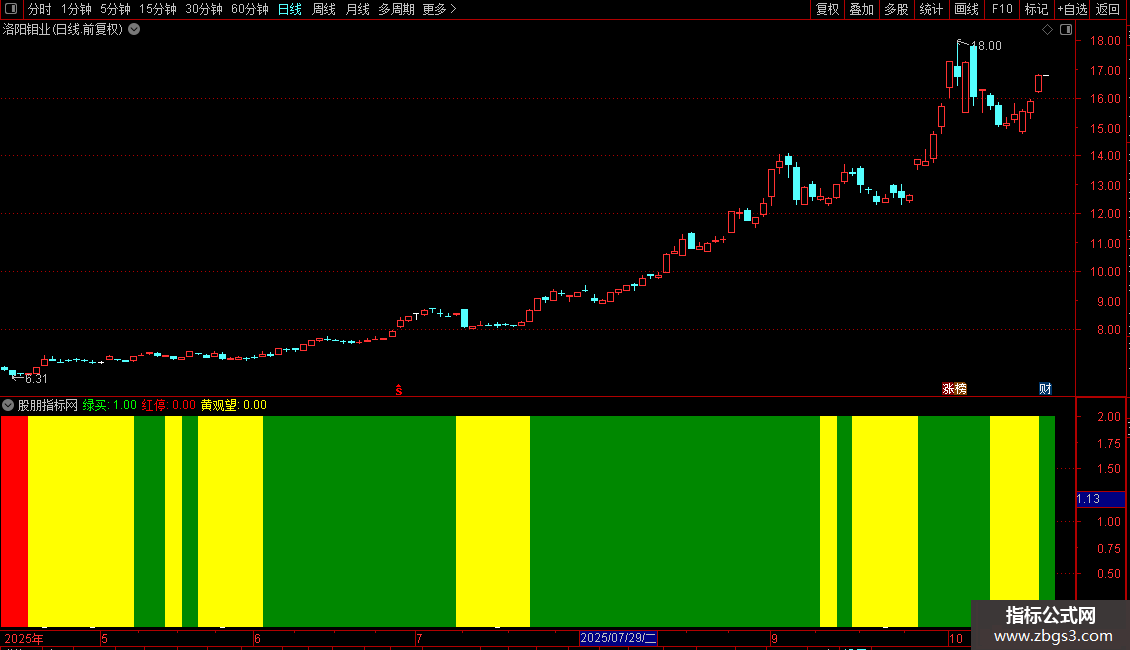Add stock via +自选 button

pos(1072,9)
